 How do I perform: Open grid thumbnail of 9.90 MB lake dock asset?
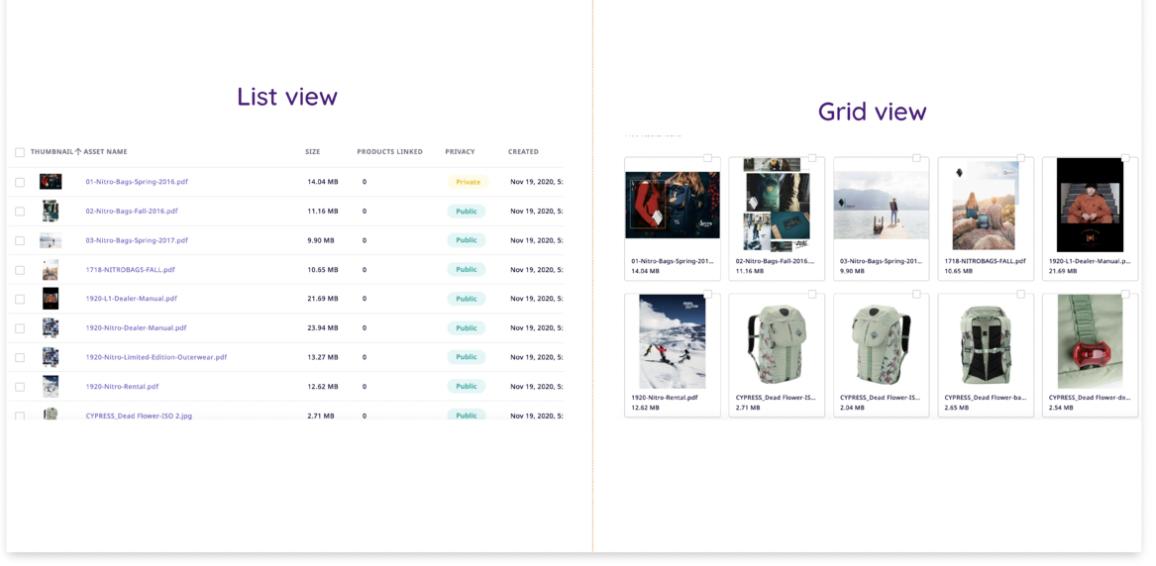point(881,205)
